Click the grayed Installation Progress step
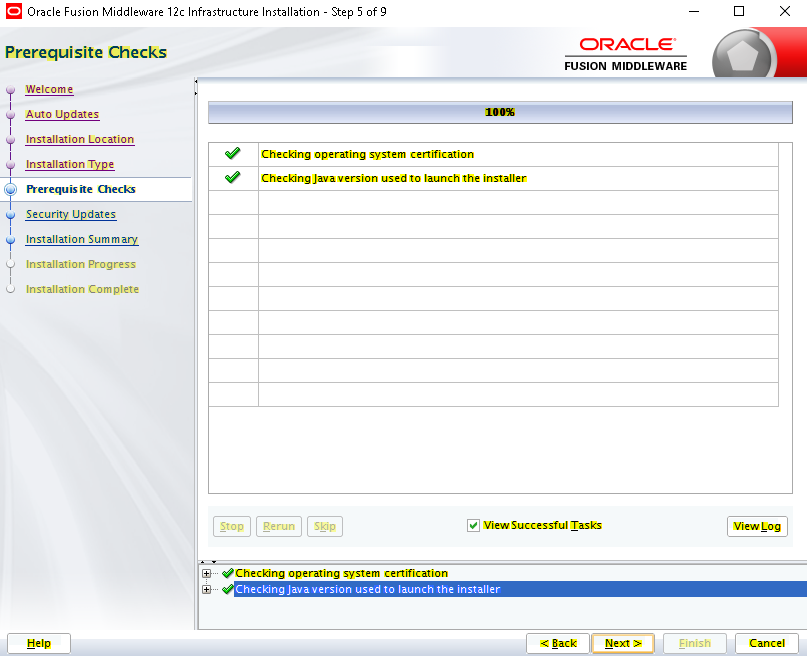The height and width of the screenshot is (656, 807). tap(81, 264)
